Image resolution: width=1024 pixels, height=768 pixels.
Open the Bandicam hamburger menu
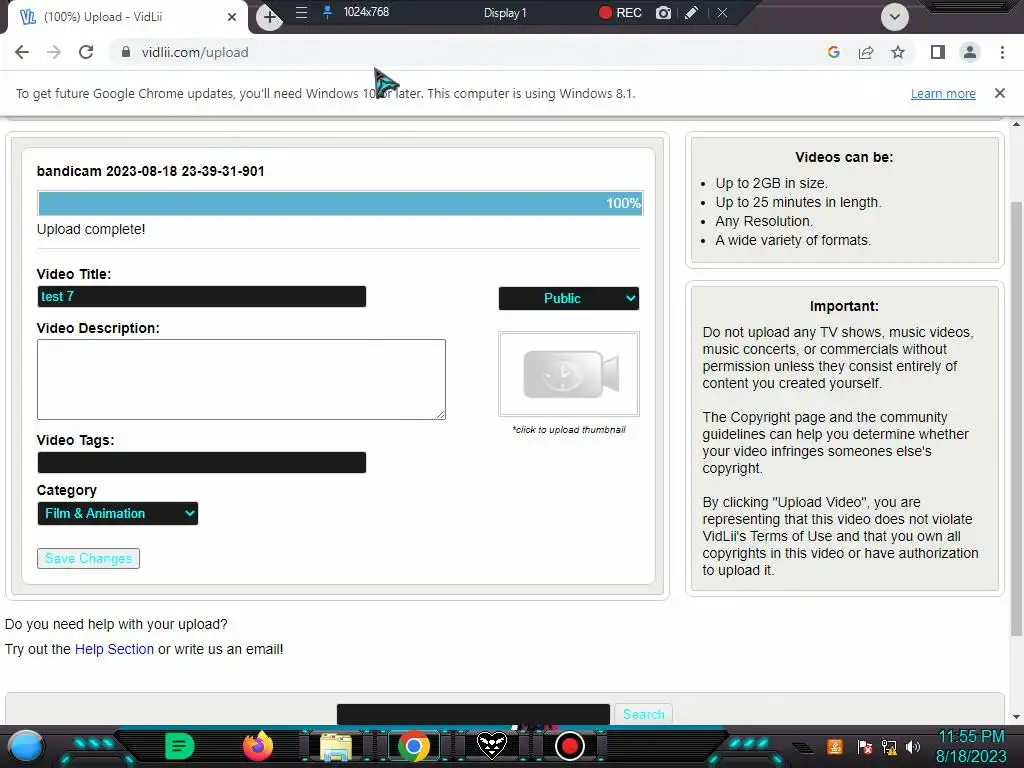(301, 12)
